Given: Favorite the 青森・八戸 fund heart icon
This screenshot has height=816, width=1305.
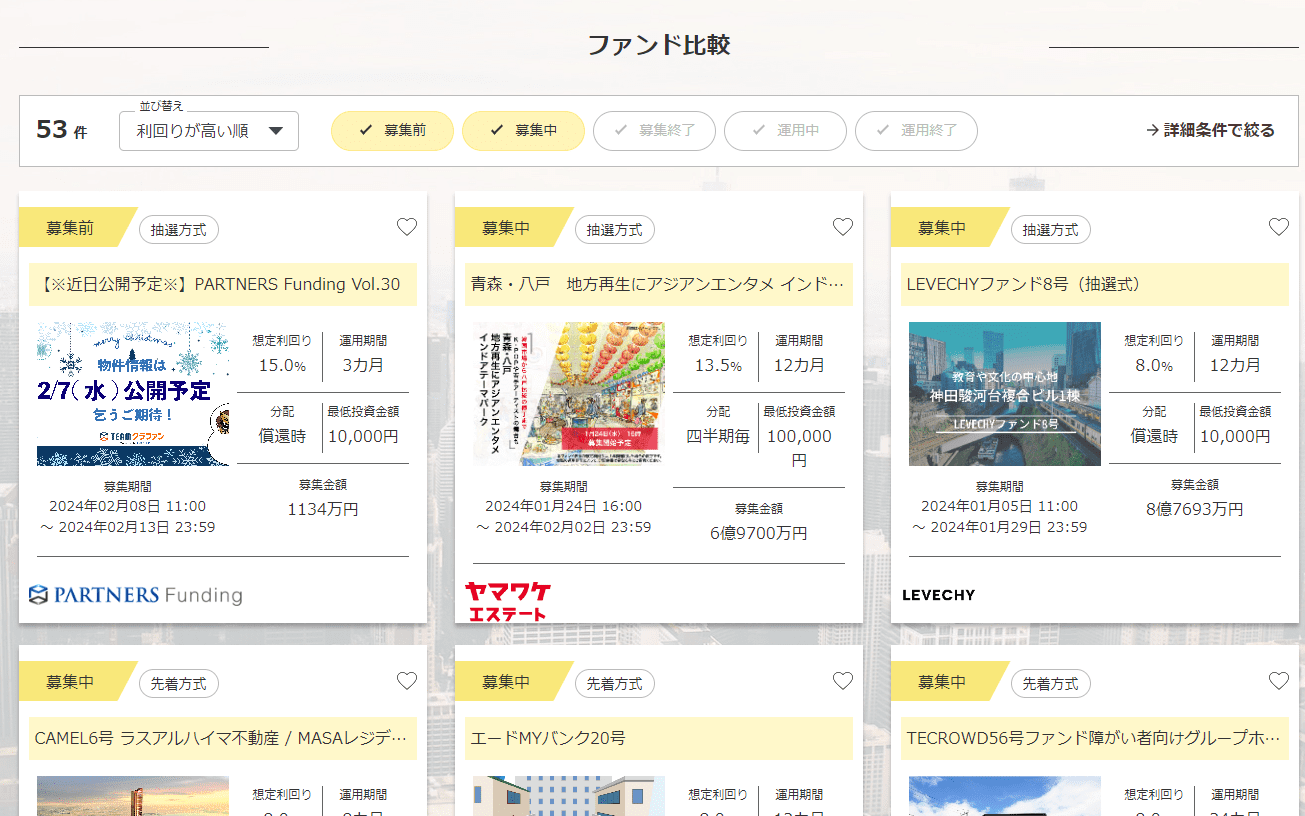Looking at the screenshot, I should coord(843,227).
